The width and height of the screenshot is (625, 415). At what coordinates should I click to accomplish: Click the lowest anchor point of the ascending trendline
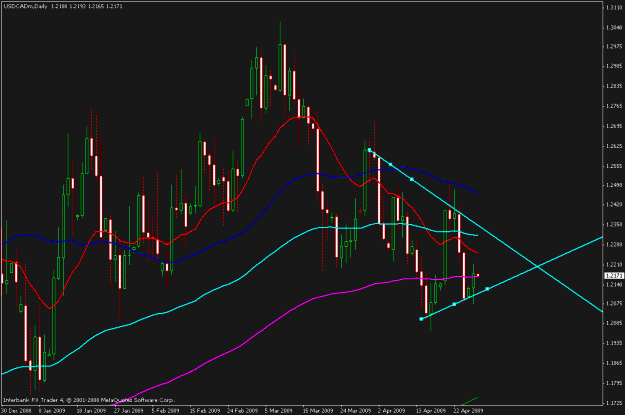[x=421, y=319]
